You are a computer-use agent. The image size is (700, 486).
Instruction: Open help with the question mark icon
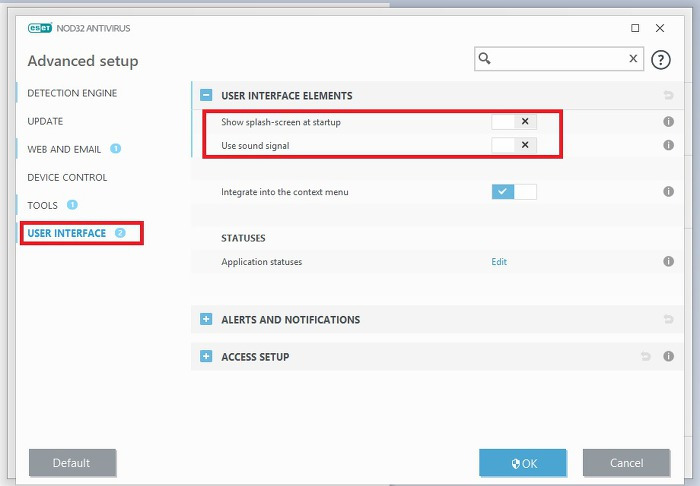[x=661, y=60]
